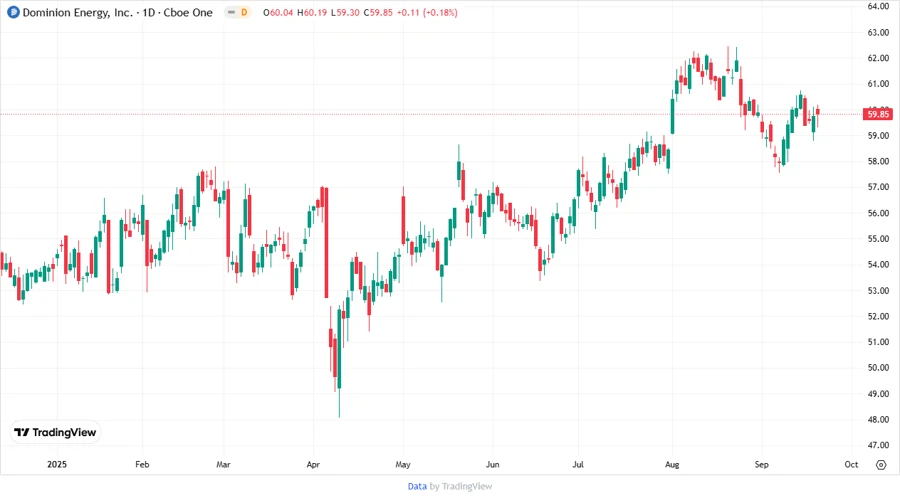Viewport: 900px width, 498px height.
Task: Click the 63.00 price axis label
Action: (878, 33)
